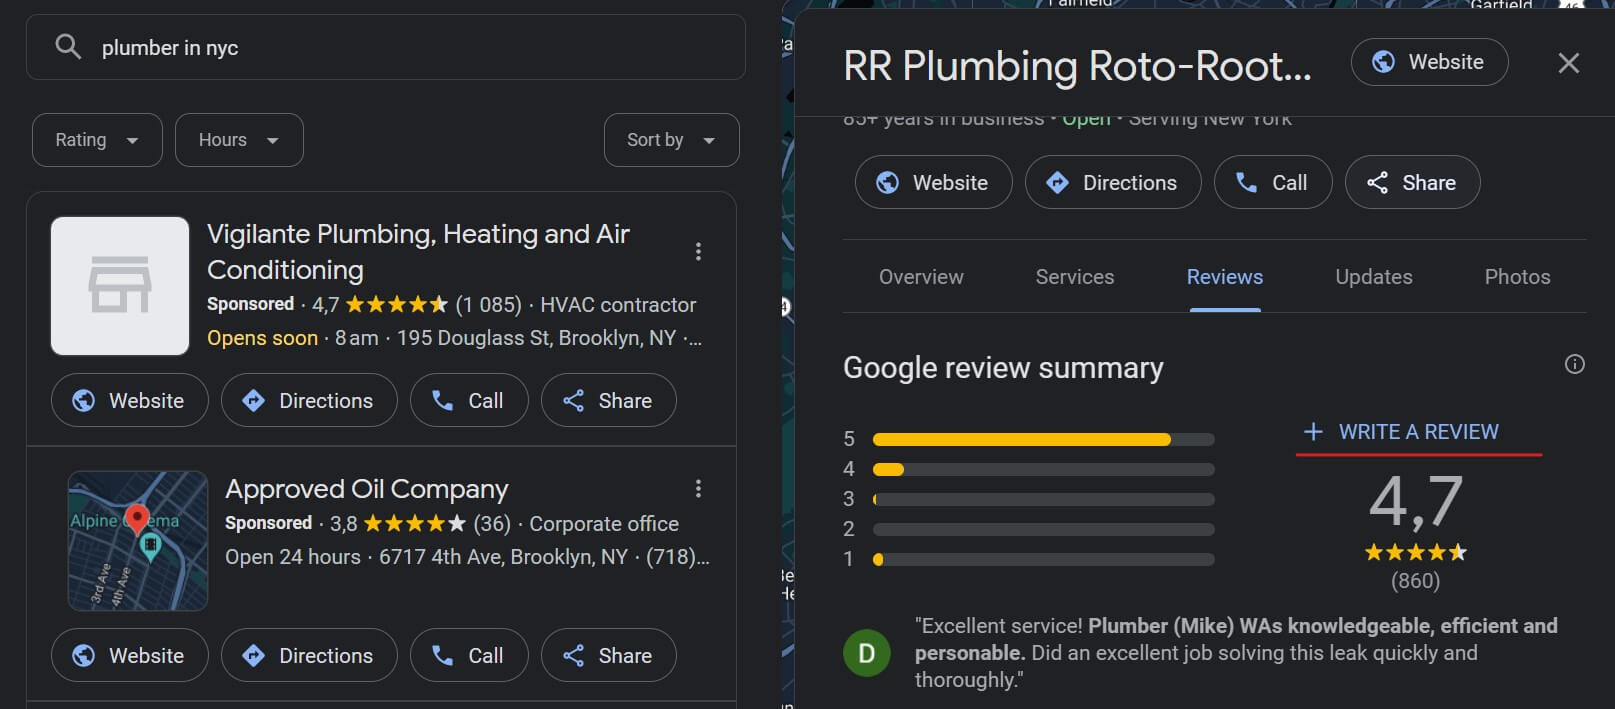Click the 1-star rating bar
Image resolution: width=1615 pixels, height=709 pixels.
(1043, 559)
